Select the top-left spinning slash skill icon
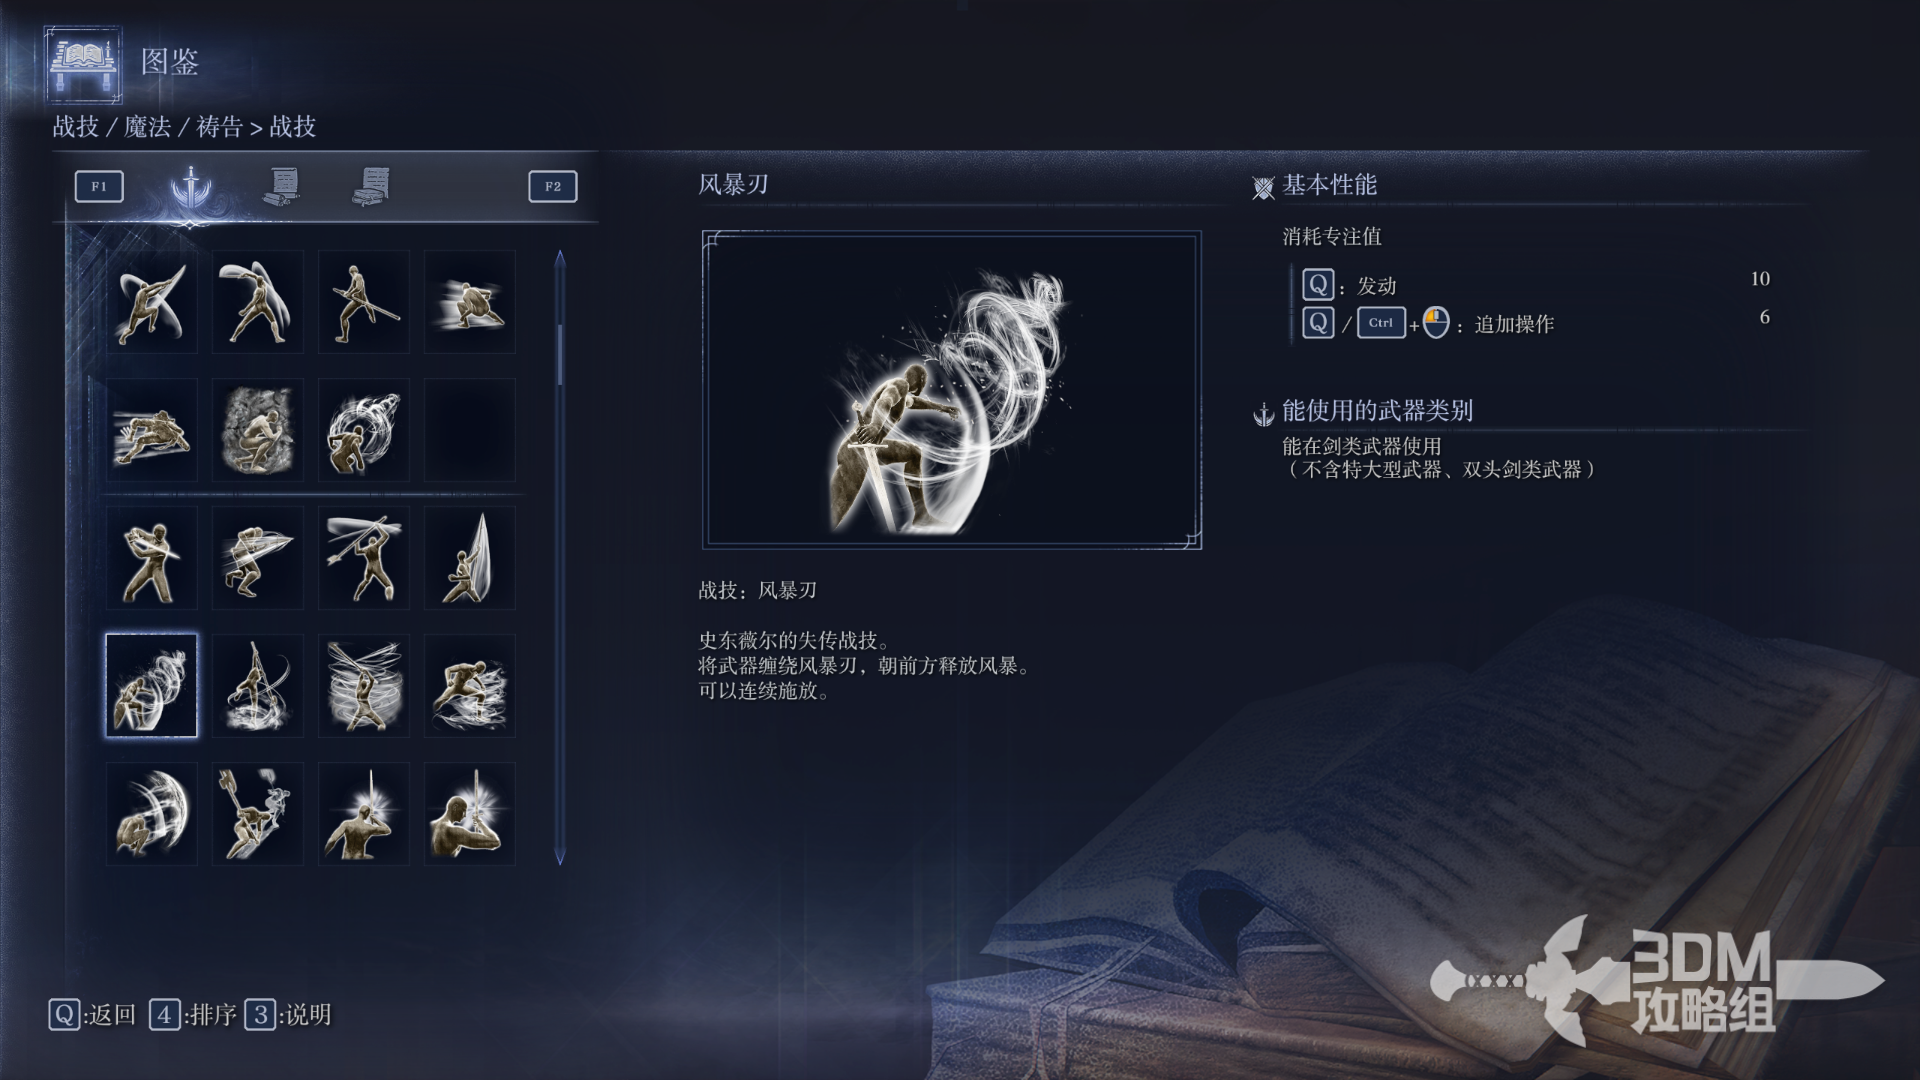 click(x=152, y=302)
